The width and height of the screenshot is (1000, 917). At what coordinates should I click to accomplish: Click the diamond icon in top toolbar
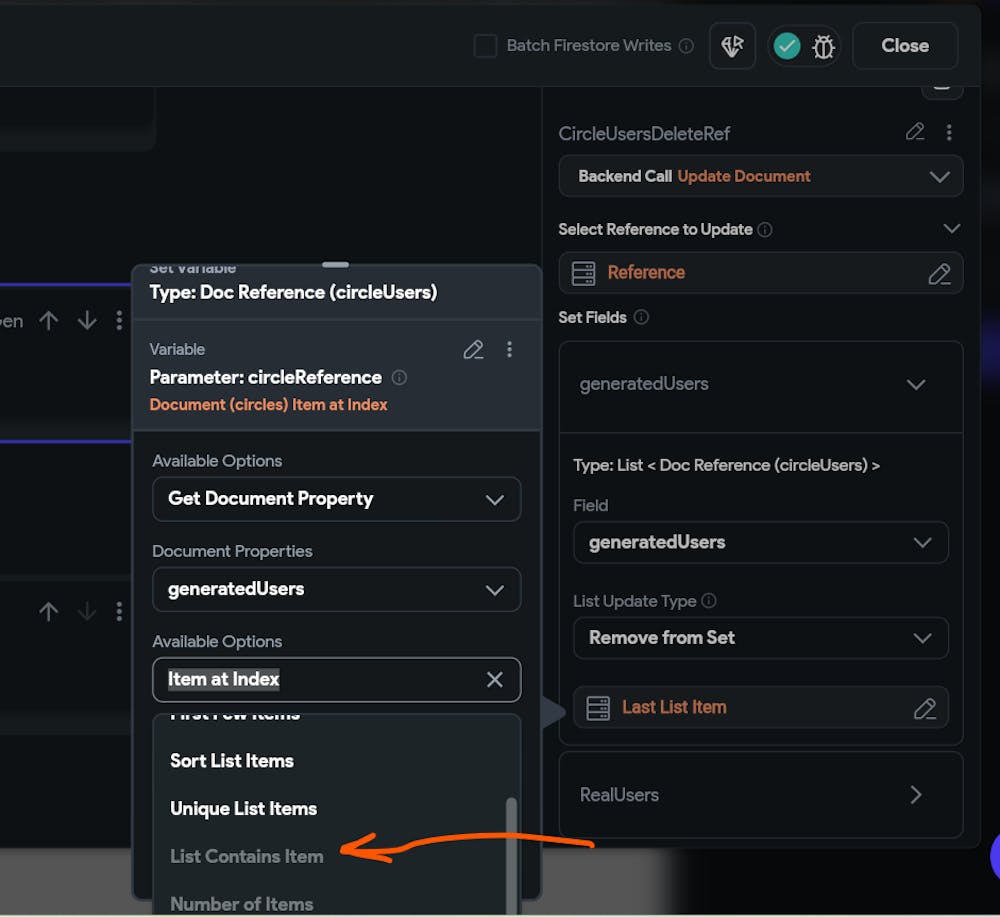[732, 46]
